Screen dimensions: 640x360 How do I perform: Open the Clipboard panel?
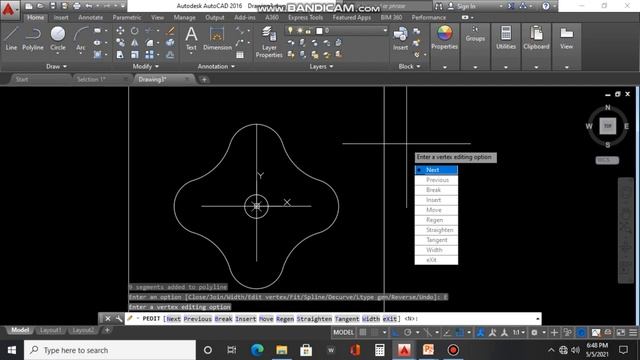click(536, 38)
